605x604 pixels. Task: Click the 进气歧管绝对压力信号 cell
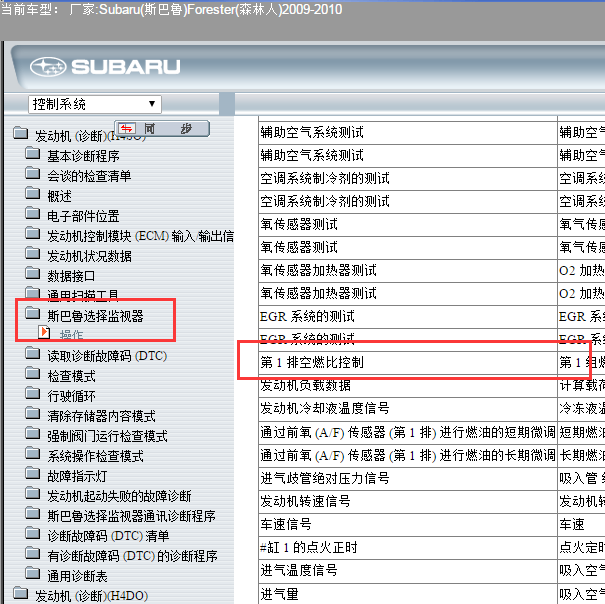point(408,479)
